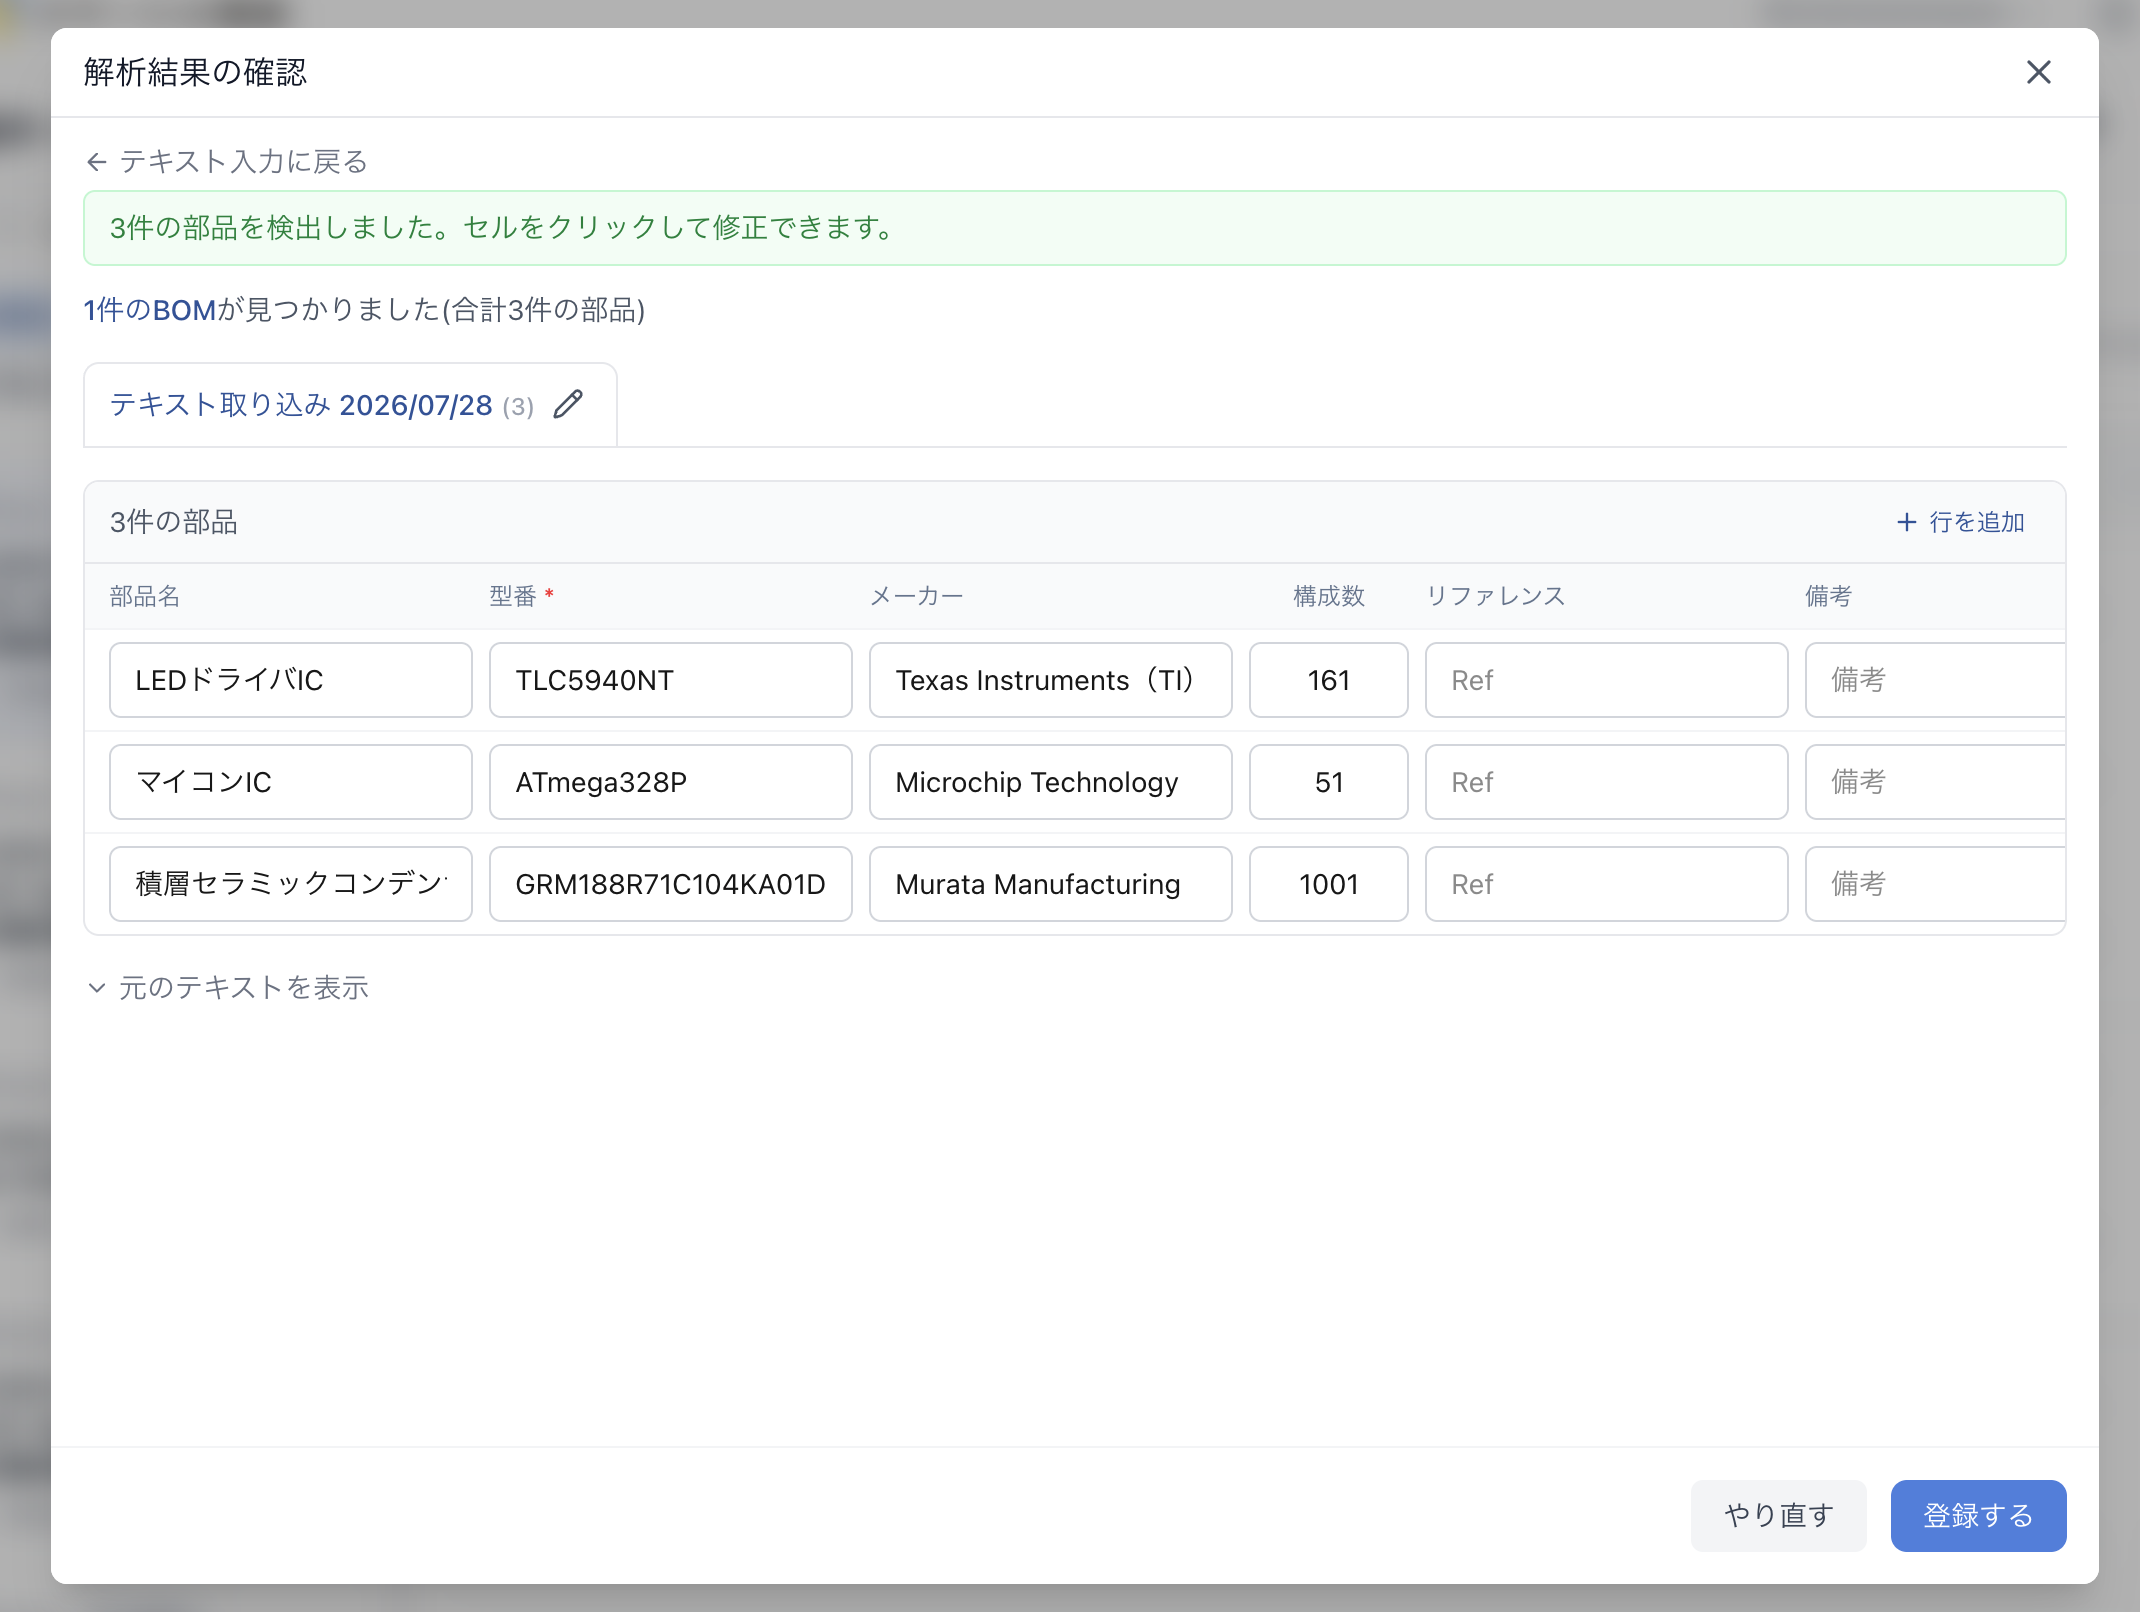The width and height of the screenshot is (2140, 1612).
Task: Click the green 3件の部品を検出しました message
Action: [1074, 228]
